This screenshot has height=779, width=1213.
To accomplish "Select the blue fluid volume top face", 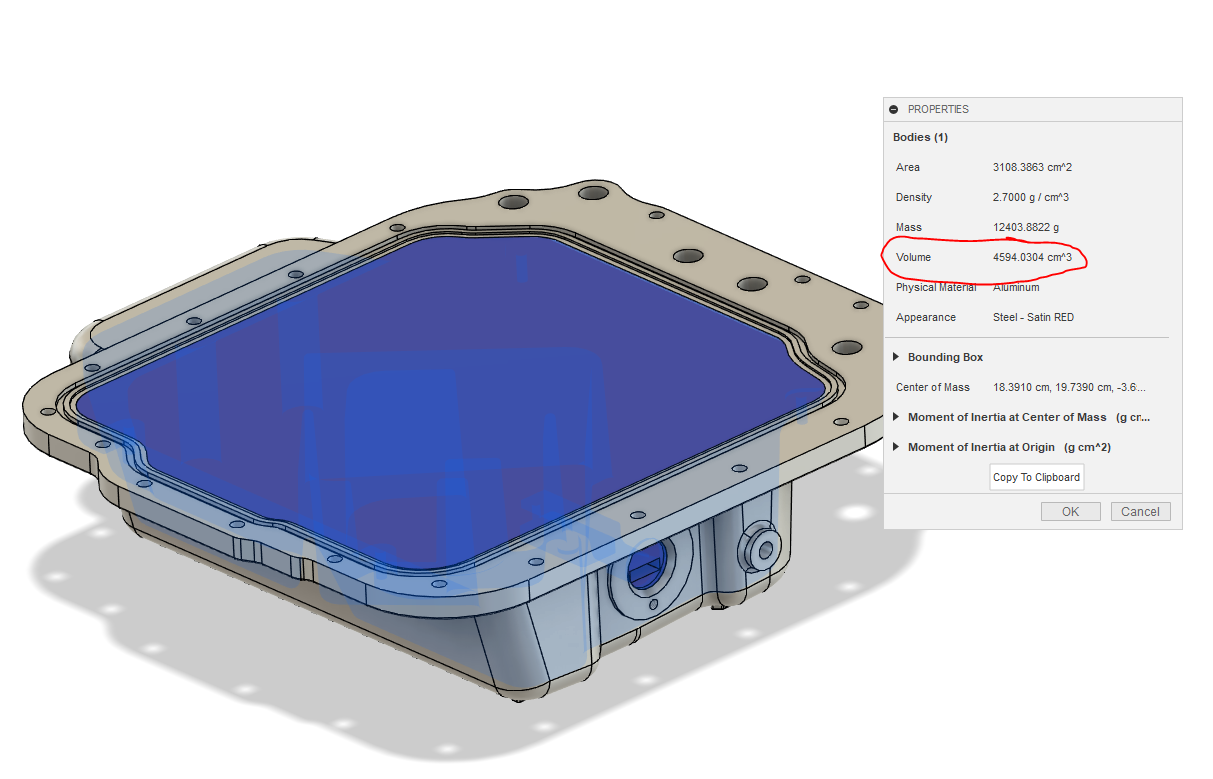I will pyautogui.click(x=450, y=340).
